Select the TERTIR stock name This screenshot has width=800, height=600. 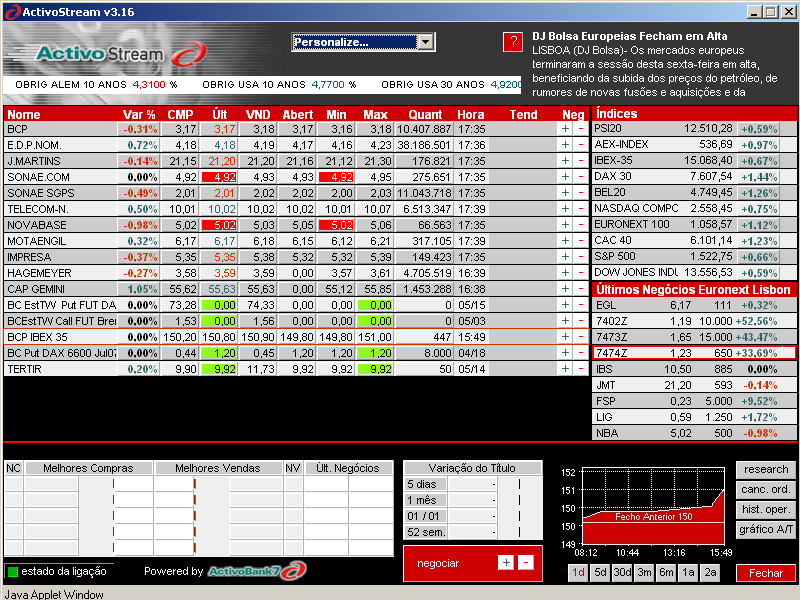24,369
